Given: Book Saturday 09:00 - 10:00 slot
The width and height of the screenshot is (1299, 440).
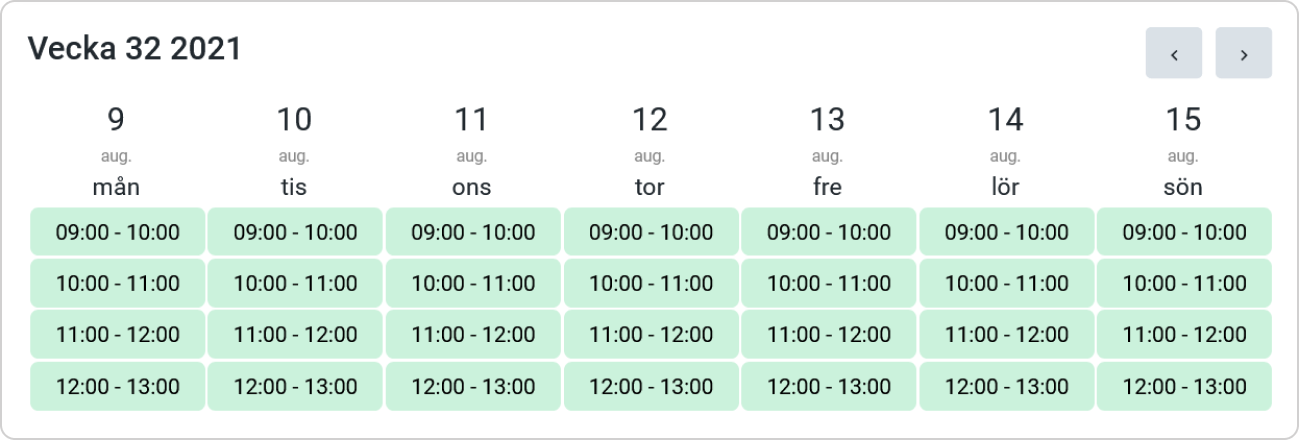Looking at the screenshot, I should click(1007, 232).
